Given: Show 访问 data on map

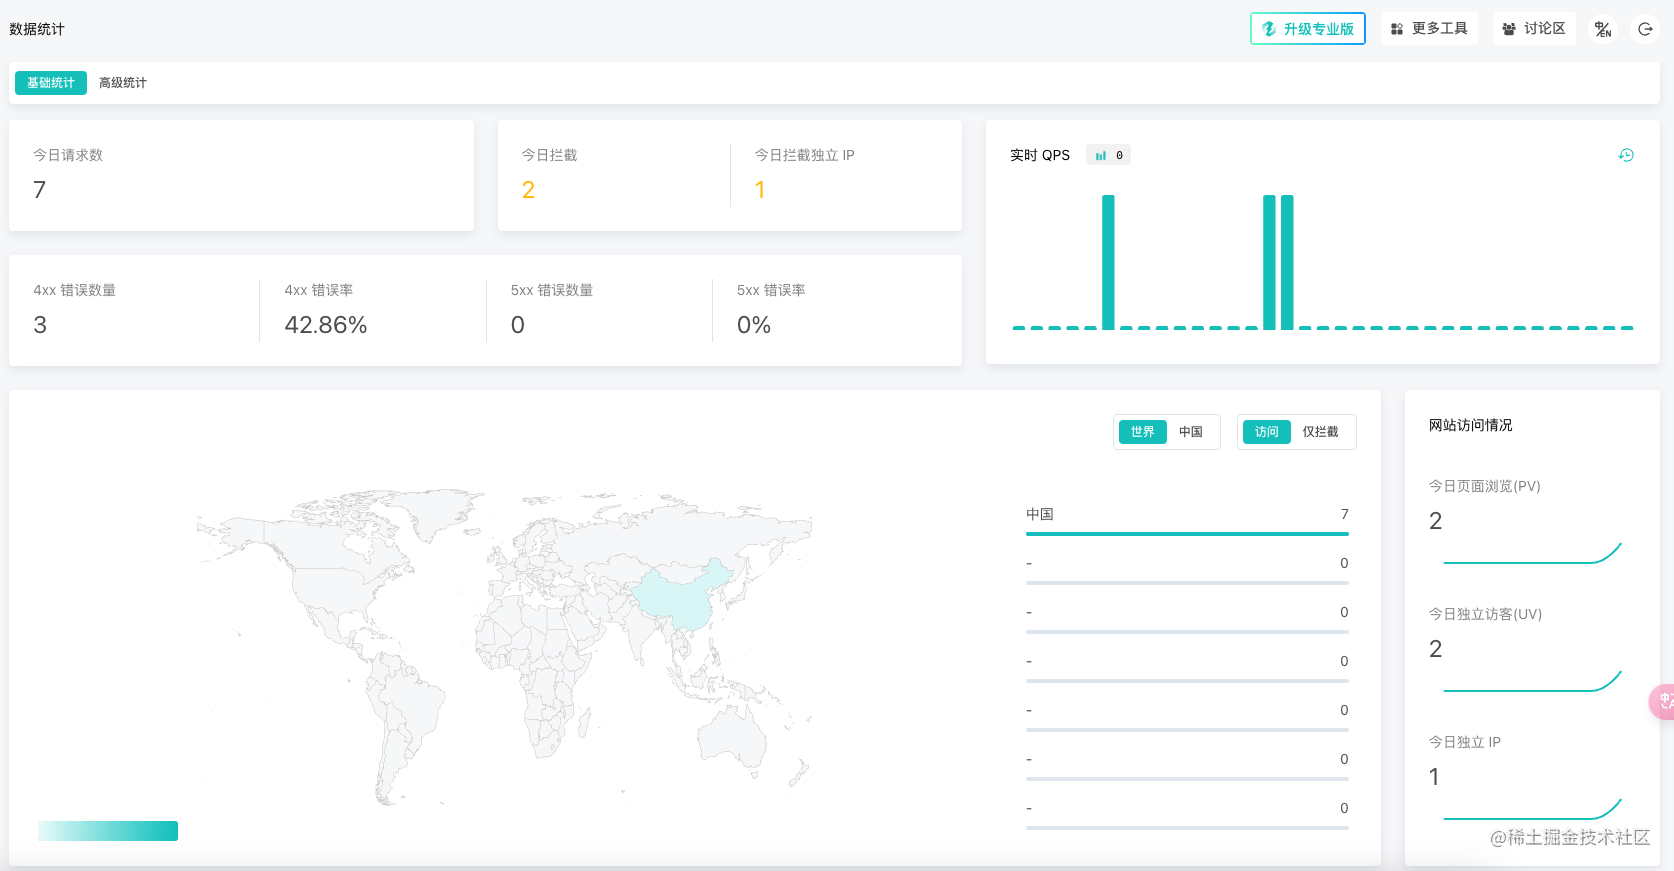Looking at the screenshot, I should coord(1267,432).
